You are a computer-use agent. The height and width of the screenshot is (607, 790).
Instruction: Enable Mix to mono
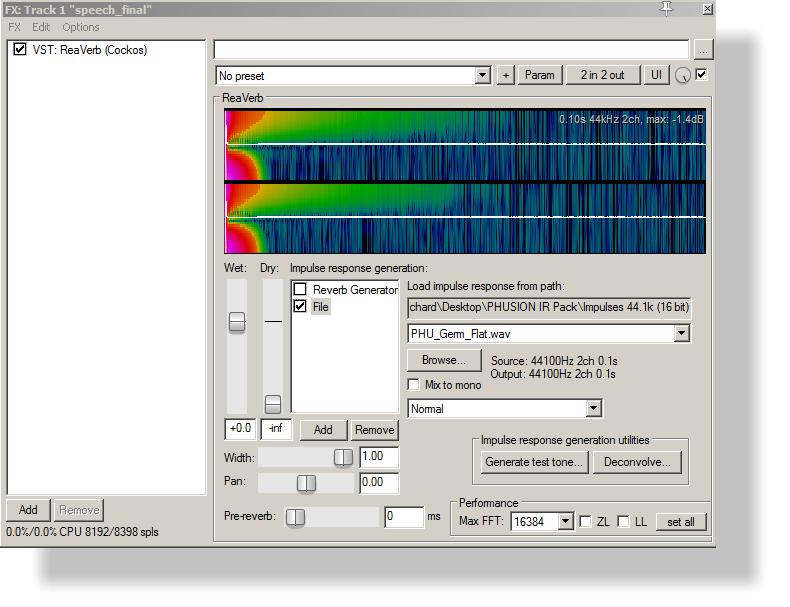tap(414, 385)
